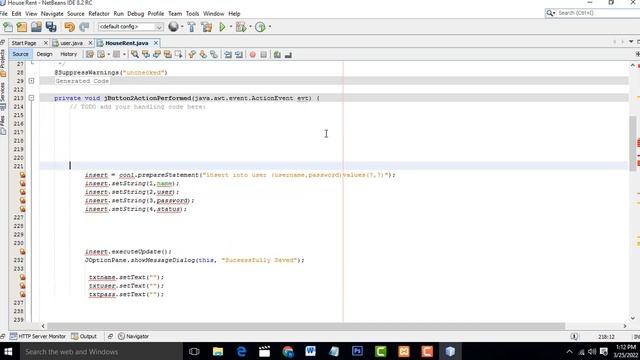The image size is (640, 360).
Task: Switch to History view
Action: (68, 54)
